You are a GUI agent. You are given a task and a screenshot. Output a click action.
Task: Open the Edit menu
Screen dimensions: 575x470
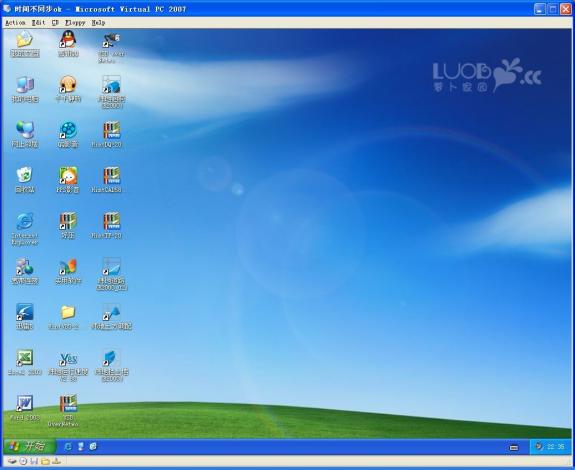39,23
